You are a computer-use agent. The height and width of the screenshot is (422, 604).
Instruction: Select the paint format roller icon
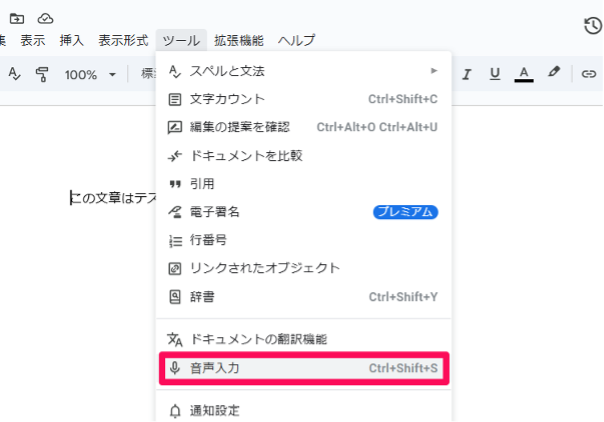click(x=42, y=74)
